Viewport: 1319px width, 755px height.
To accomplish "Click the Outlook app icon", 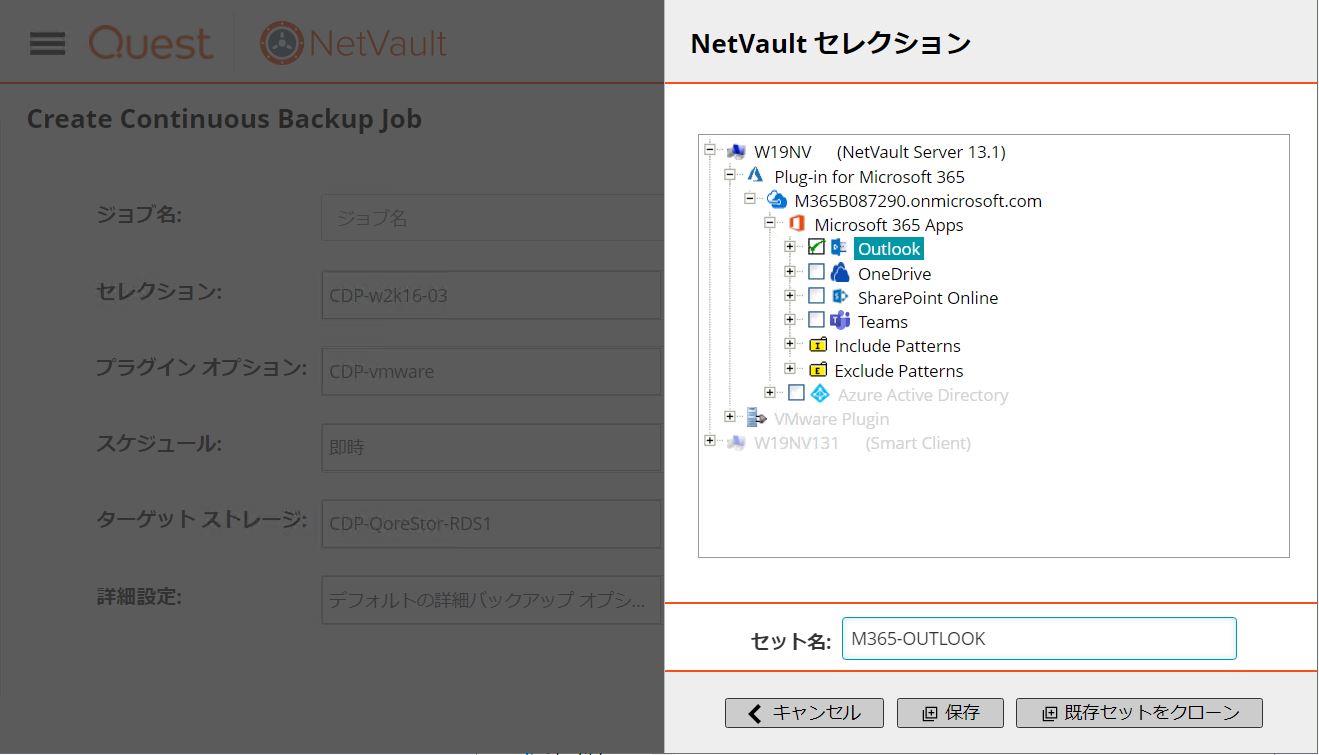I will point(839,248).
